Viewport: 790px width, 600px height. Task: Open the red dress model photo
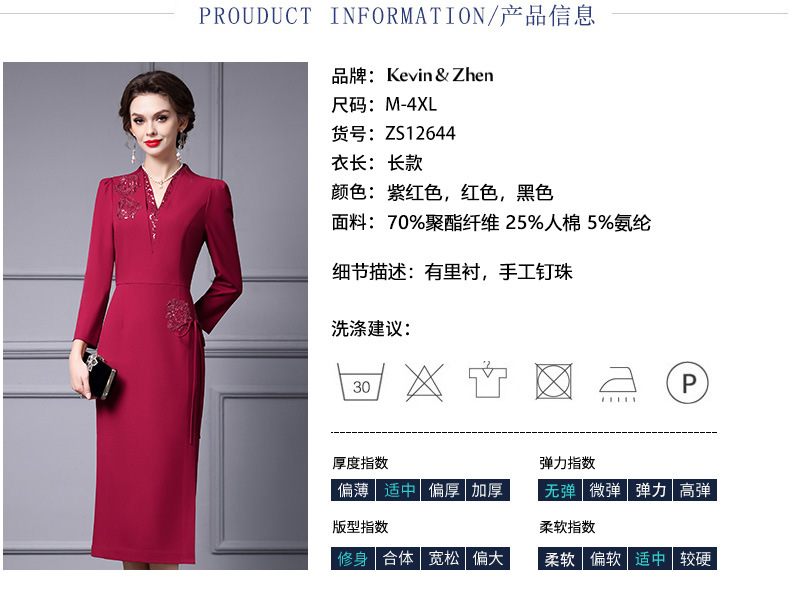click(x=155, y=316)
